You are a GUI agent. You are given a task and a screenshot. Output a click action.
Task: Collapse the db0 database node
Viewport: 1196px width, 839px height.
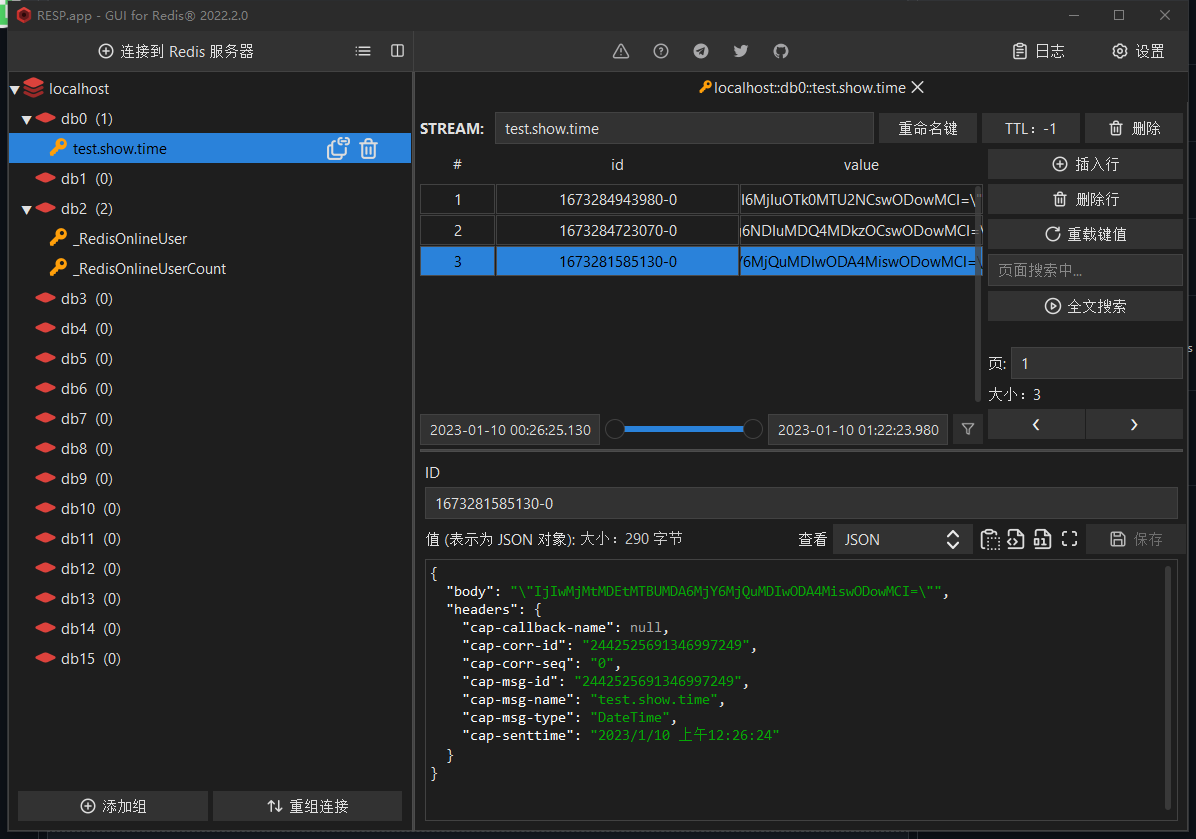click(x=27, y=120)
